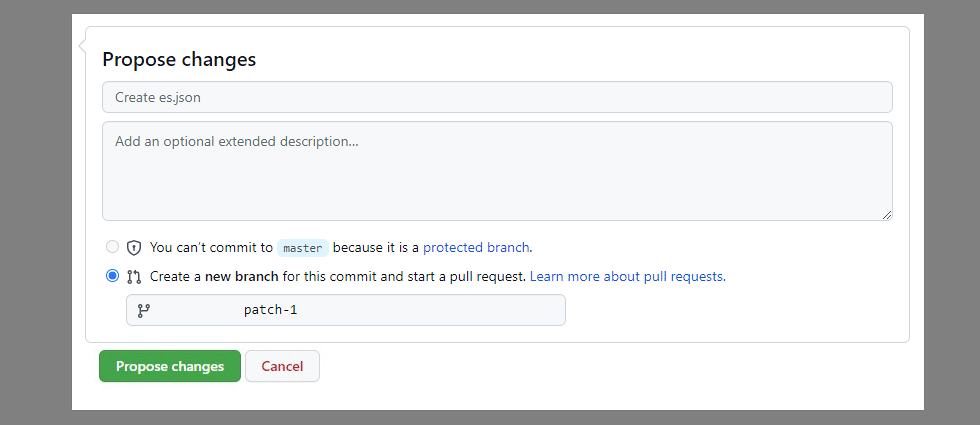Image resolution: width=980 pixels, height=425 pixels.
Task: Click the popover caret at the top-left corner
Action: point(82,44)
